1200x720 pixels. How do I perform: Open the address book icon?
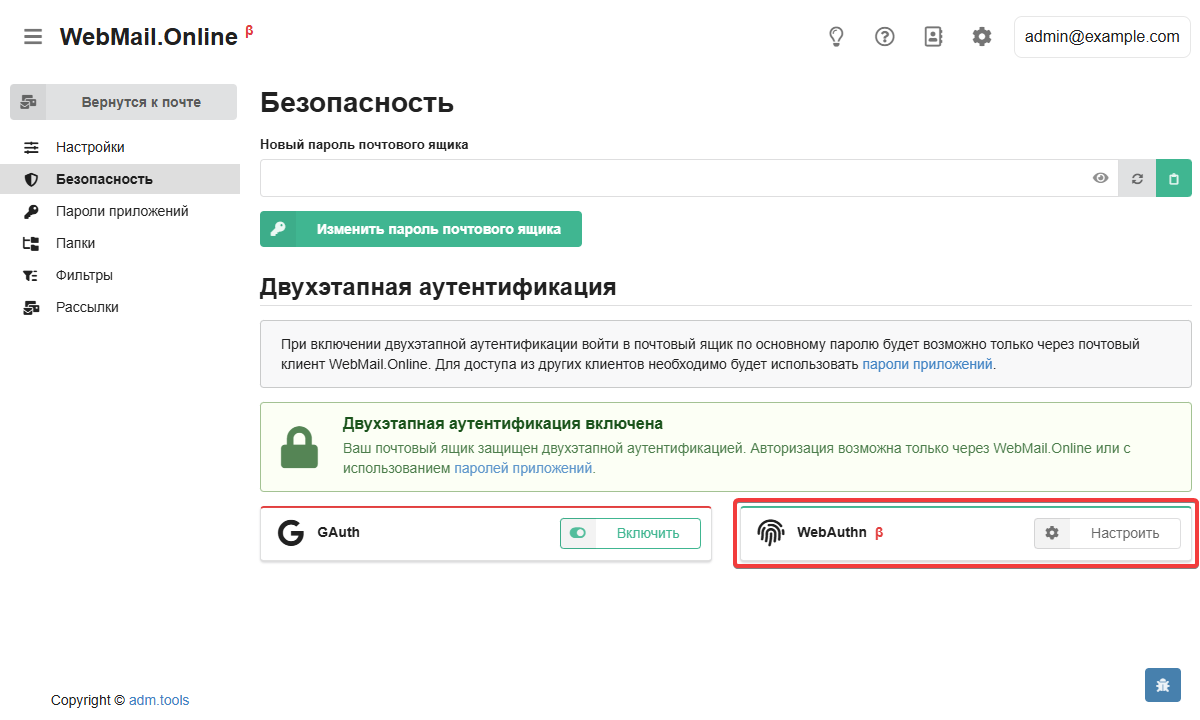pos(933,37)
